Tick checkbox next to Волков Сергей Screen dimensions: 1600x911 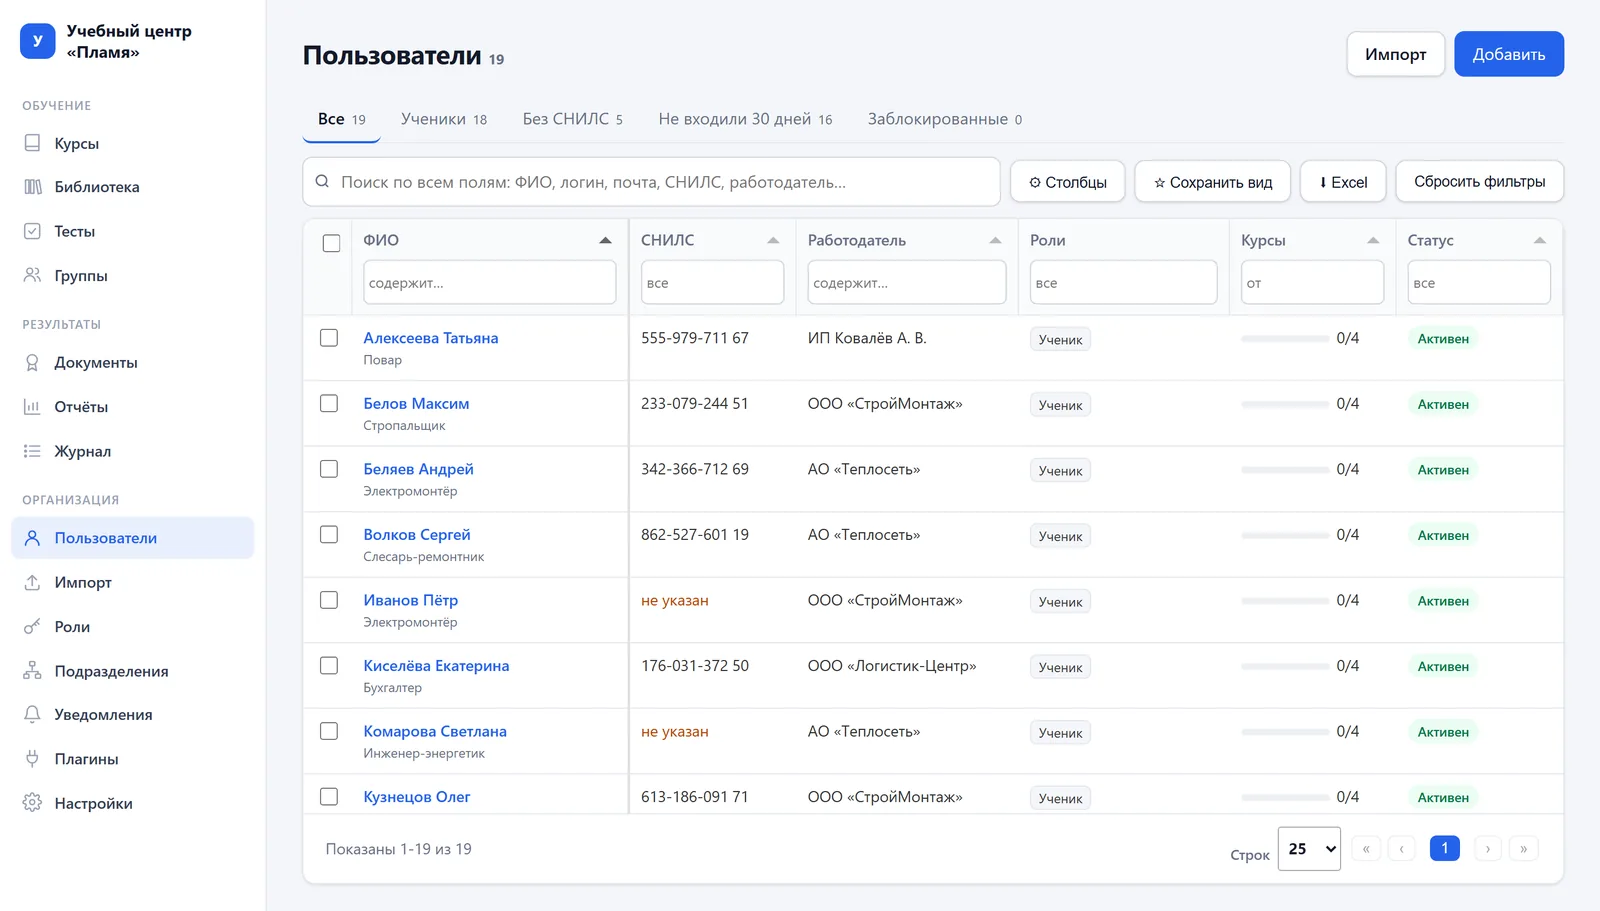329,534
